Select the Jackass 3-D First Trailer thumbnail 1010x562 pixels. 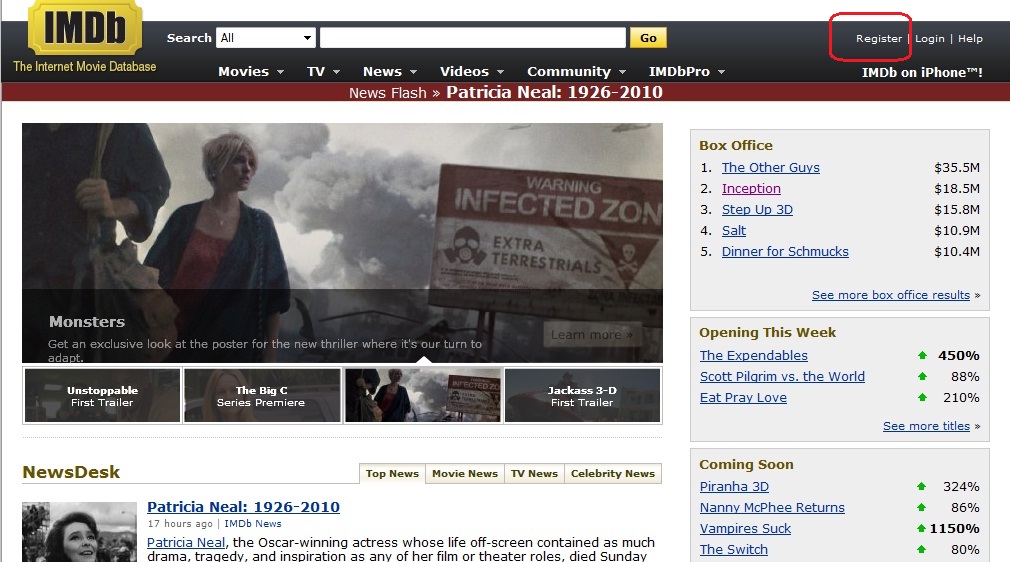[582, 396]
